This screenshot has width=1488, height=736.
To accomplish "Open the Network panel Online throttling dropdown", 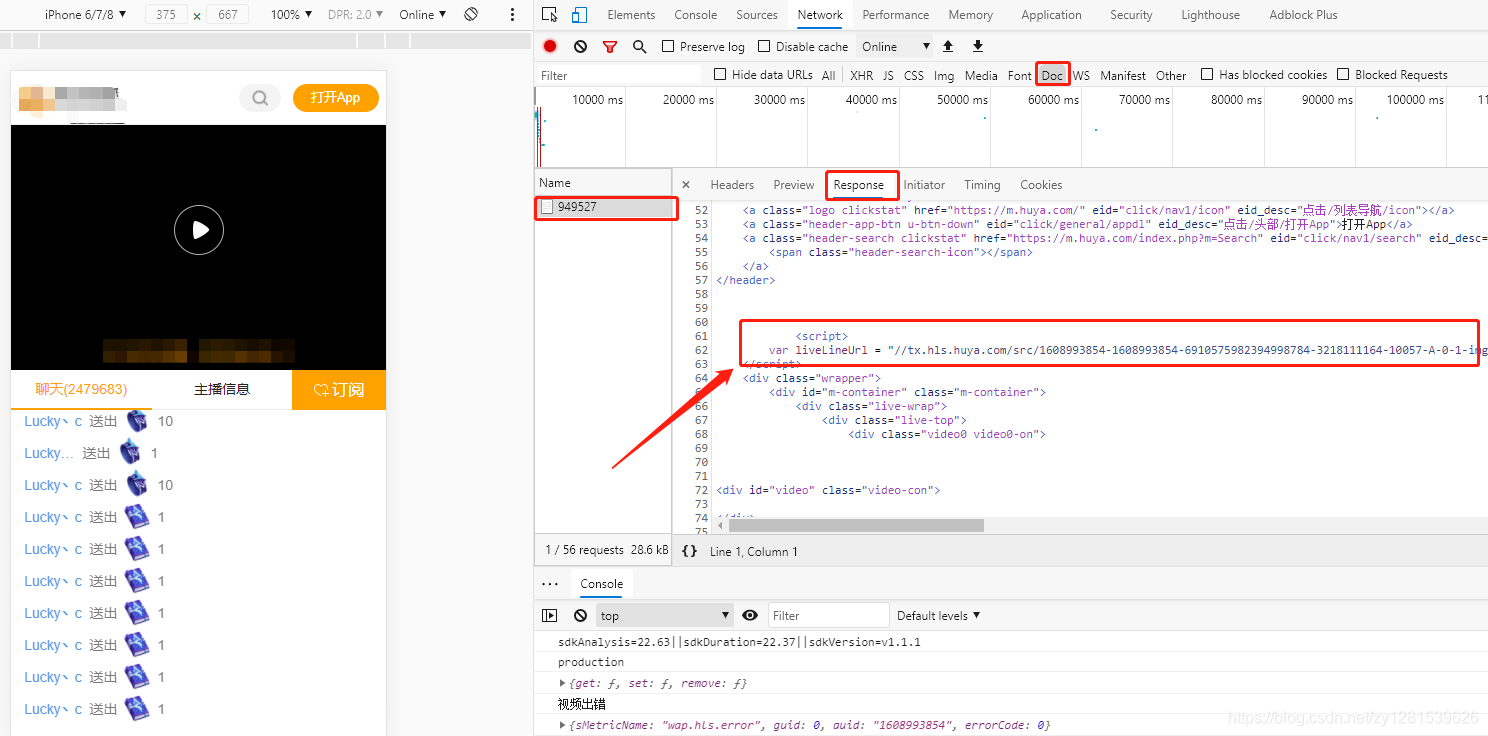I will pos(895,46).
